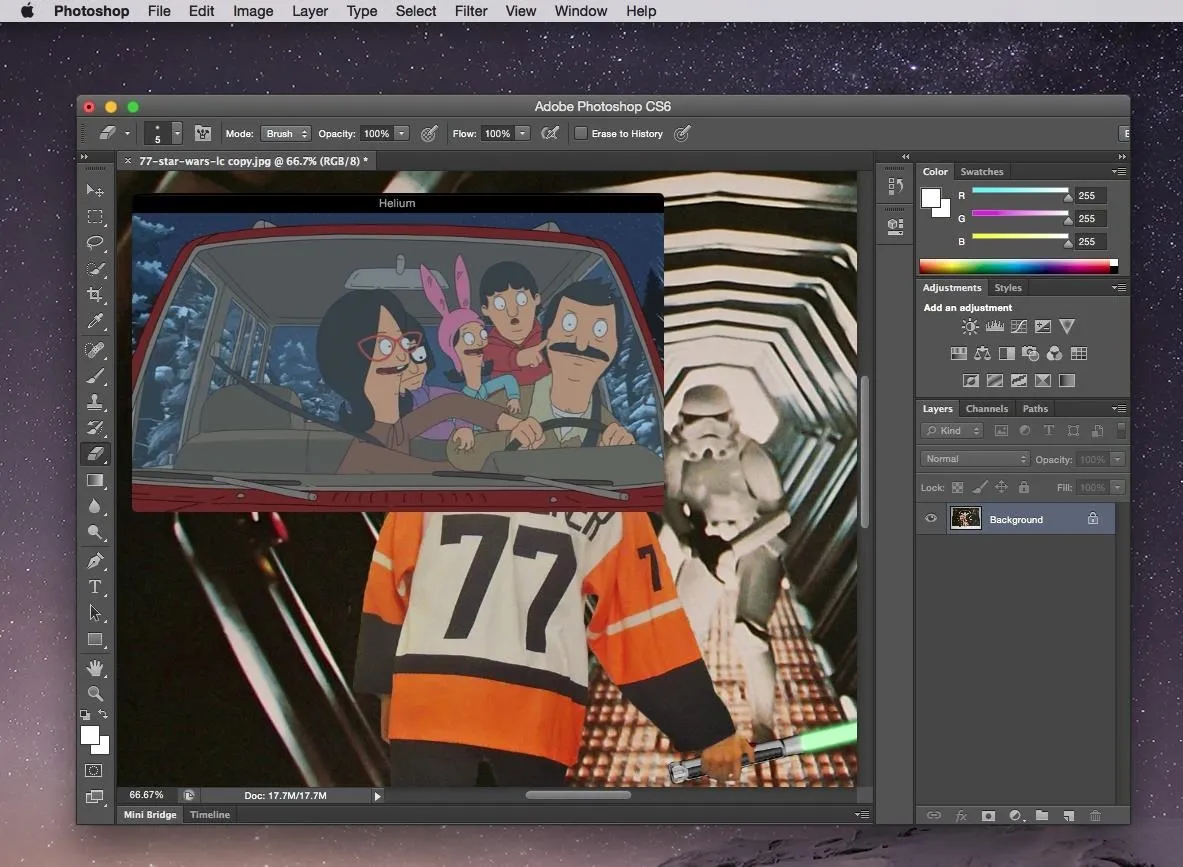Select the Type tool
Viewport: 1183px width, 867px height.
[95, 587]
